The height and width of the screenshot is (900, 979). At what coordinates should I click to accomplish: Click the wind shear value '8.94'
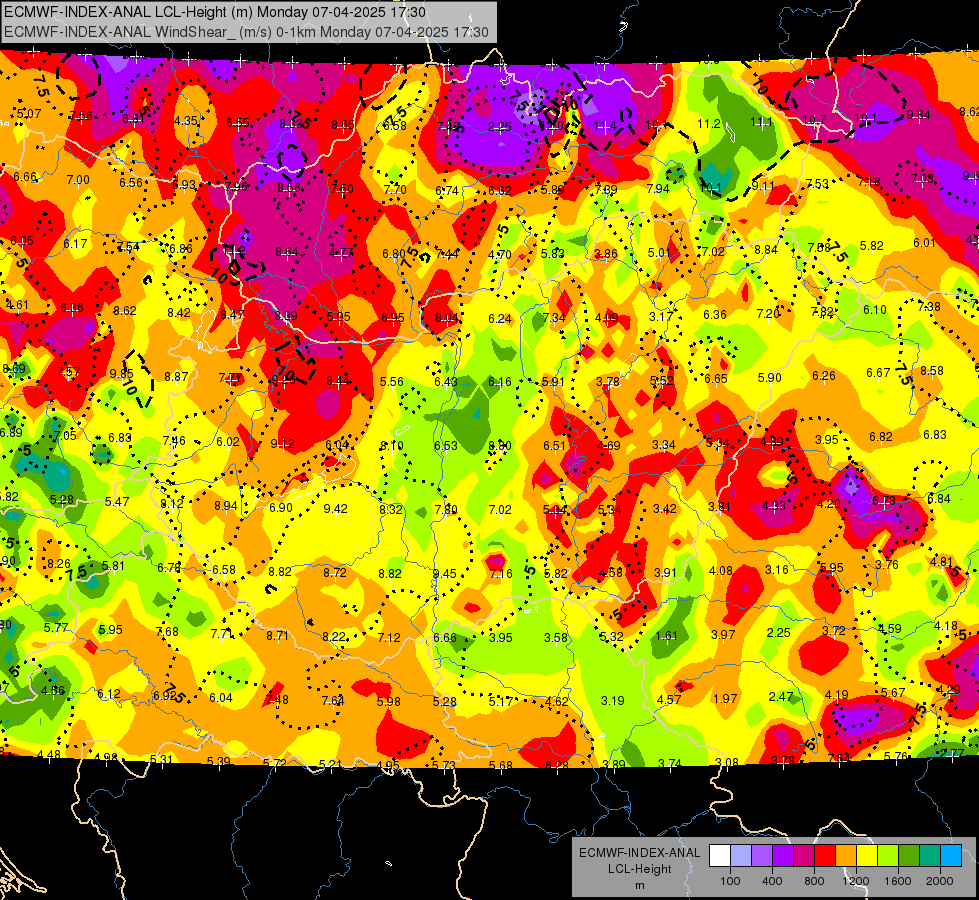[226, 506]
